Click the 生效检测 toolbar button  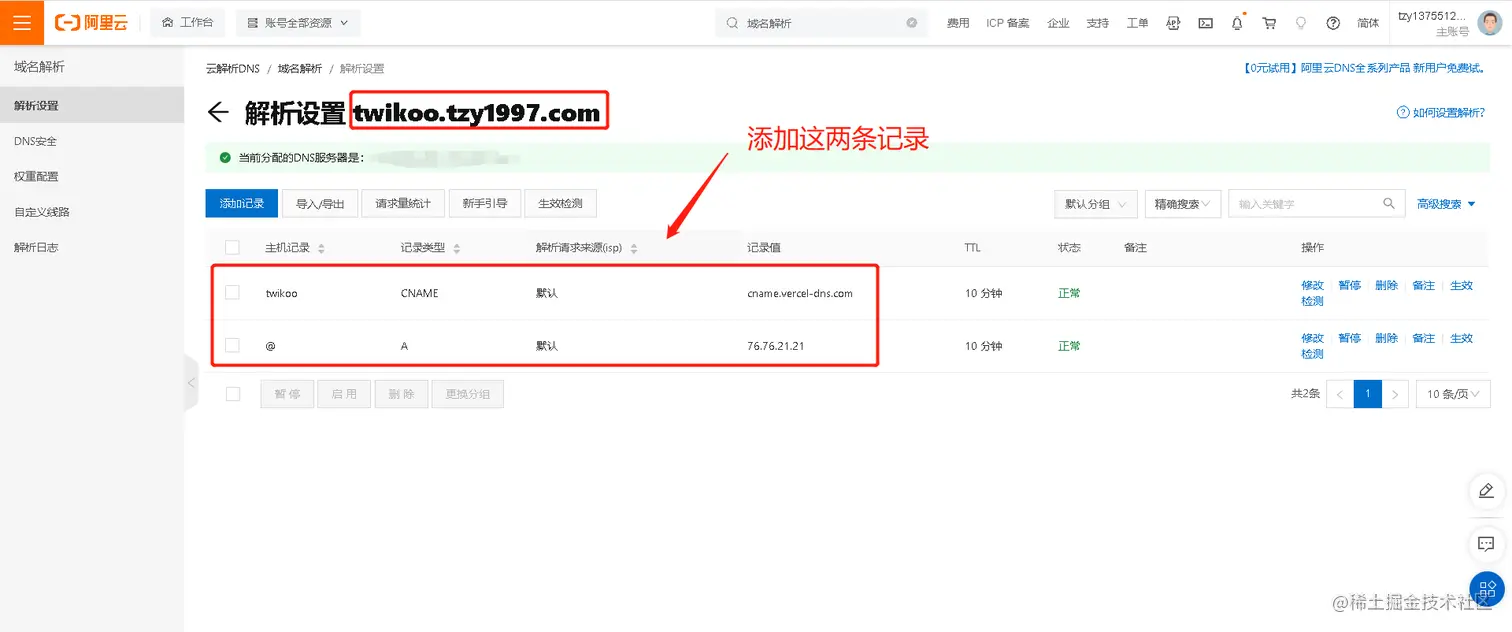[x=560, y=203]
